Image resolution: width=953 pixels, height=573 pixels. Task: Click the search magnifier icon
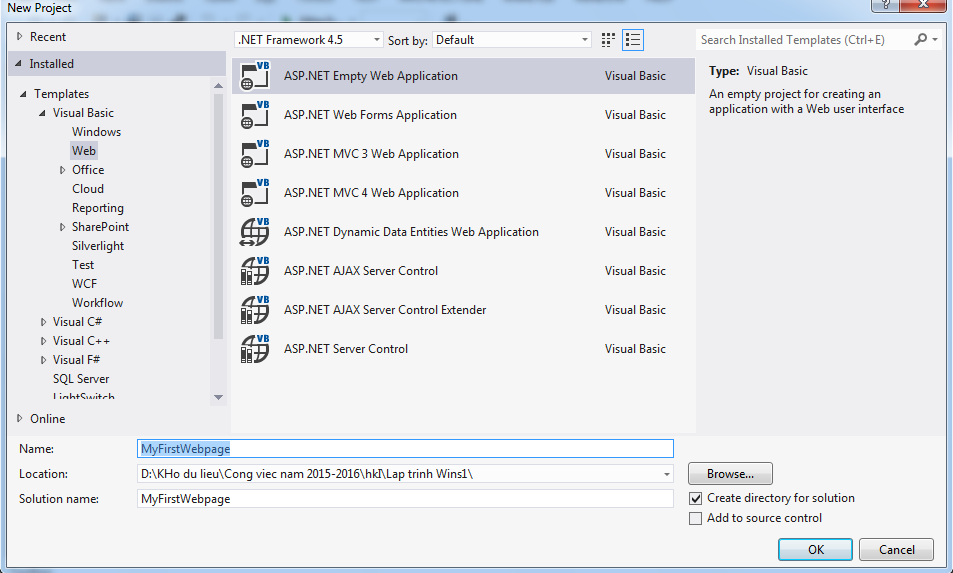click(921, 39)
